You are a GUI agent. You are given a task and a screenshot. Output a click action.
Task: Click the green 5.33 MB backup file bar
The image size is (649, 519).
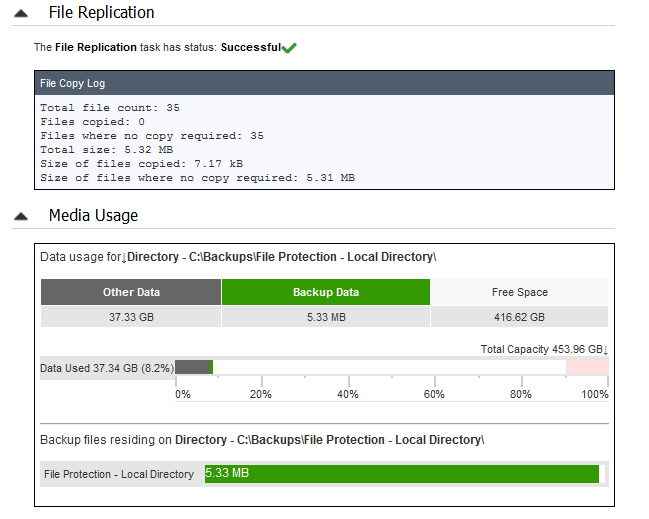[401, 473]
